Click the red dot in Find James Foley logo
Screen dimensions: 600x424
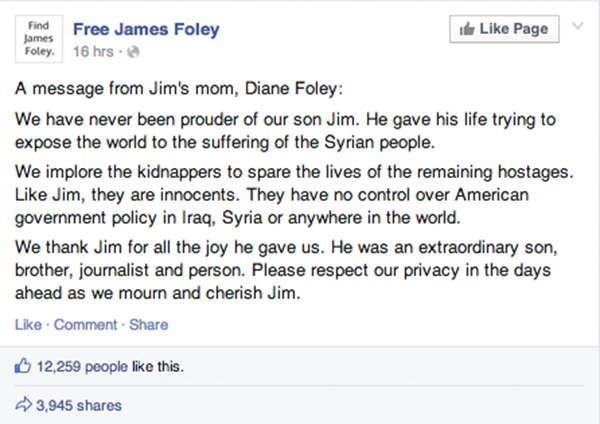[53, 54]
